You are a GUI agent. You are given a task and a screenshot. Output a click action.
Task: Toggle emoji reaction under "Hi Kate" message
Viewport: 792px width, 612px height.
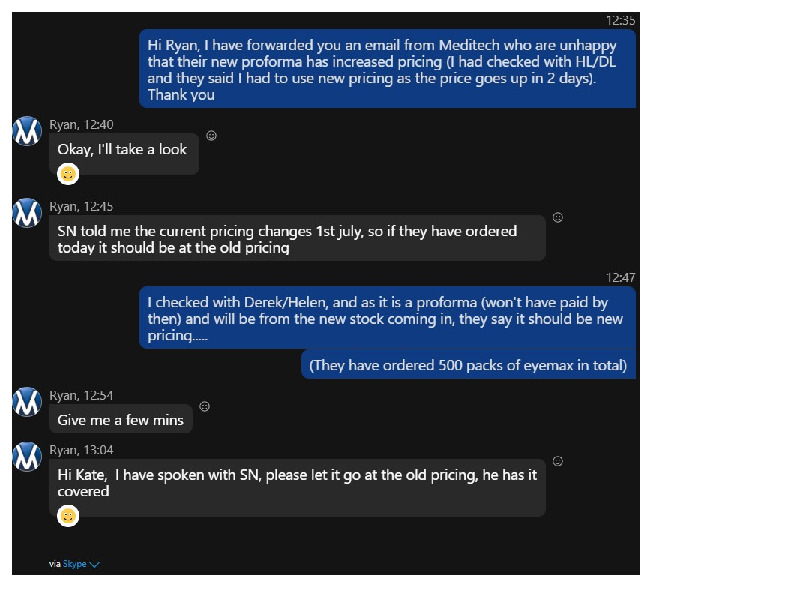click(68, 516)
